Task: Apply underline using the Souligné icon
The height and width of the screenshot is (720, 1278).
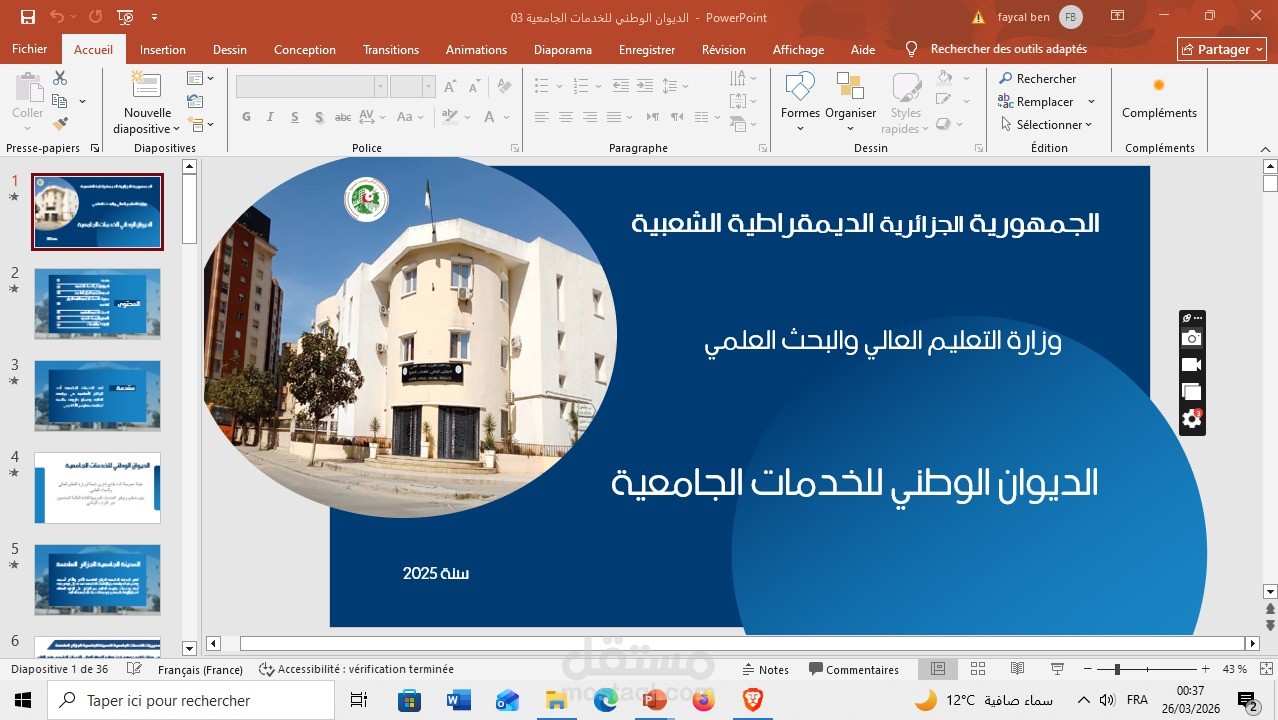Action: (294, 117)
